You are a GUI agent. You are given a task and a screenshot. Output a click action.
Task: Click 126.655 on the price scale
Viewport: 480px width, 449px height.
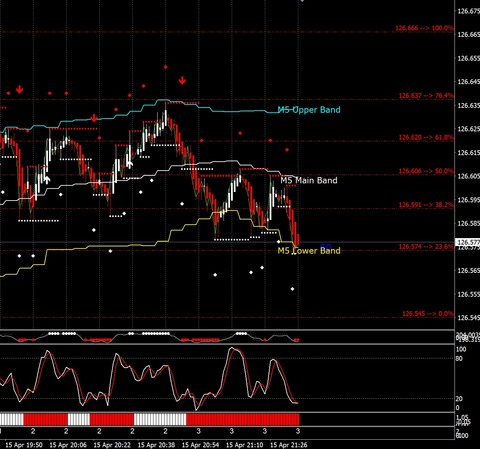point(468,58)
